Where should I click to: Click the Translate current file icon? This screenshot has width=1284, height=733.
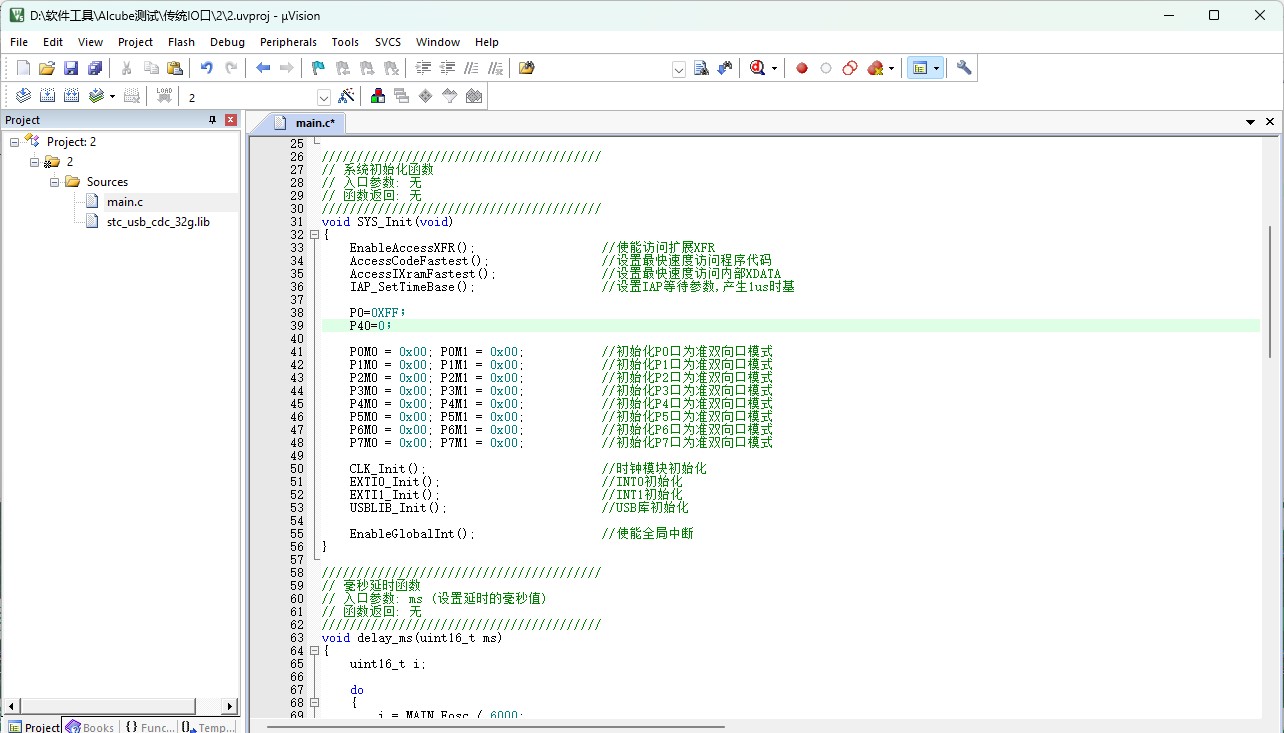tap(23, 96)
